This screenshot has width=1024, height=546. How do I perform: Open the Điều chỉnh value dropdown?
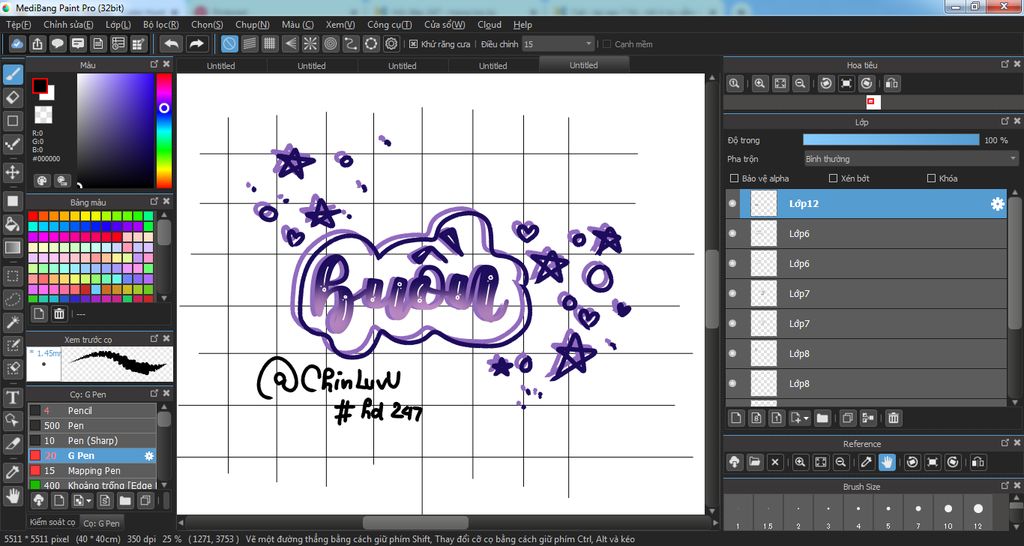tap(558, 44)
